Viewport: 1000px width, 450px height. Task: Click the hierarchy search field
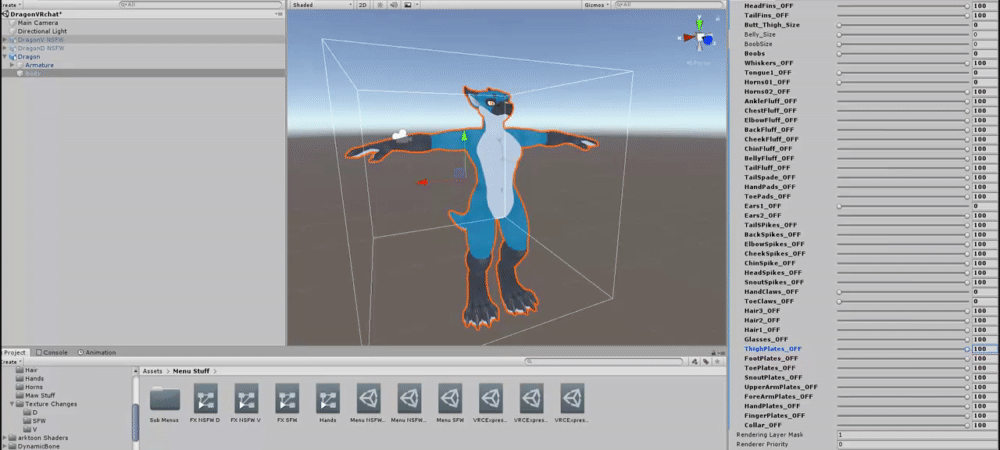click(202, 4)
